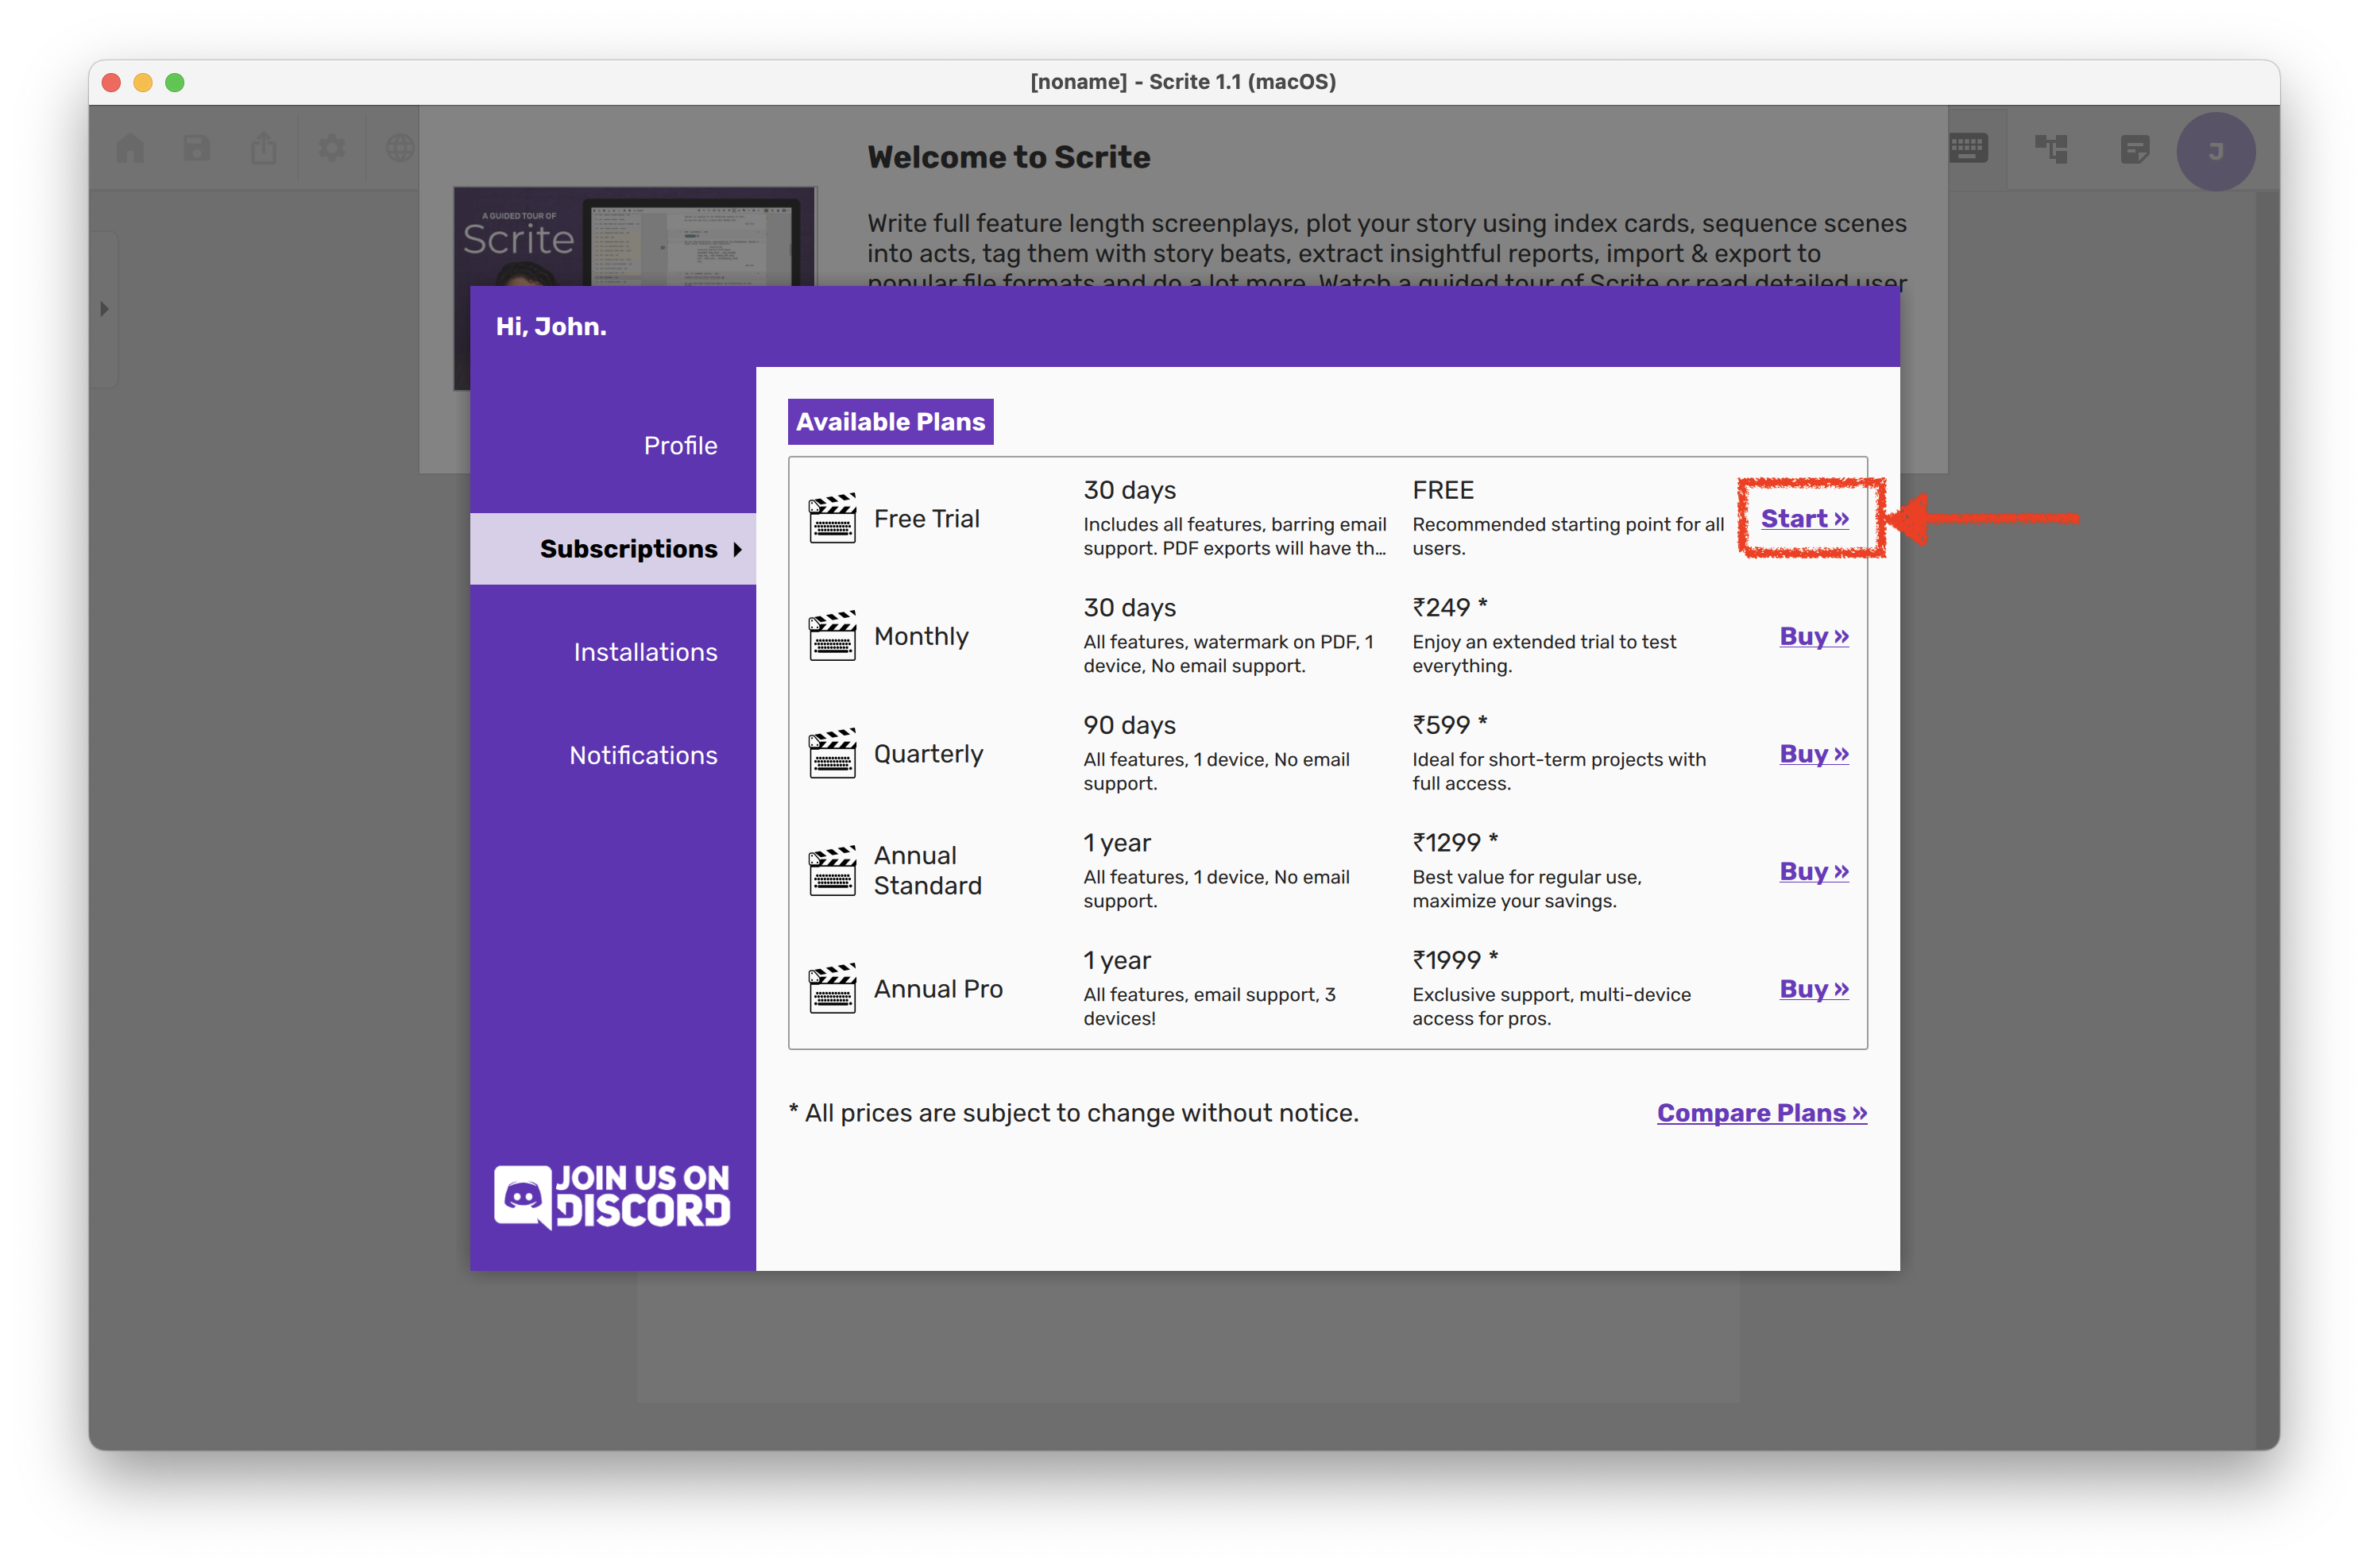Buy the Annual Standard plan

click(1814, 871)
